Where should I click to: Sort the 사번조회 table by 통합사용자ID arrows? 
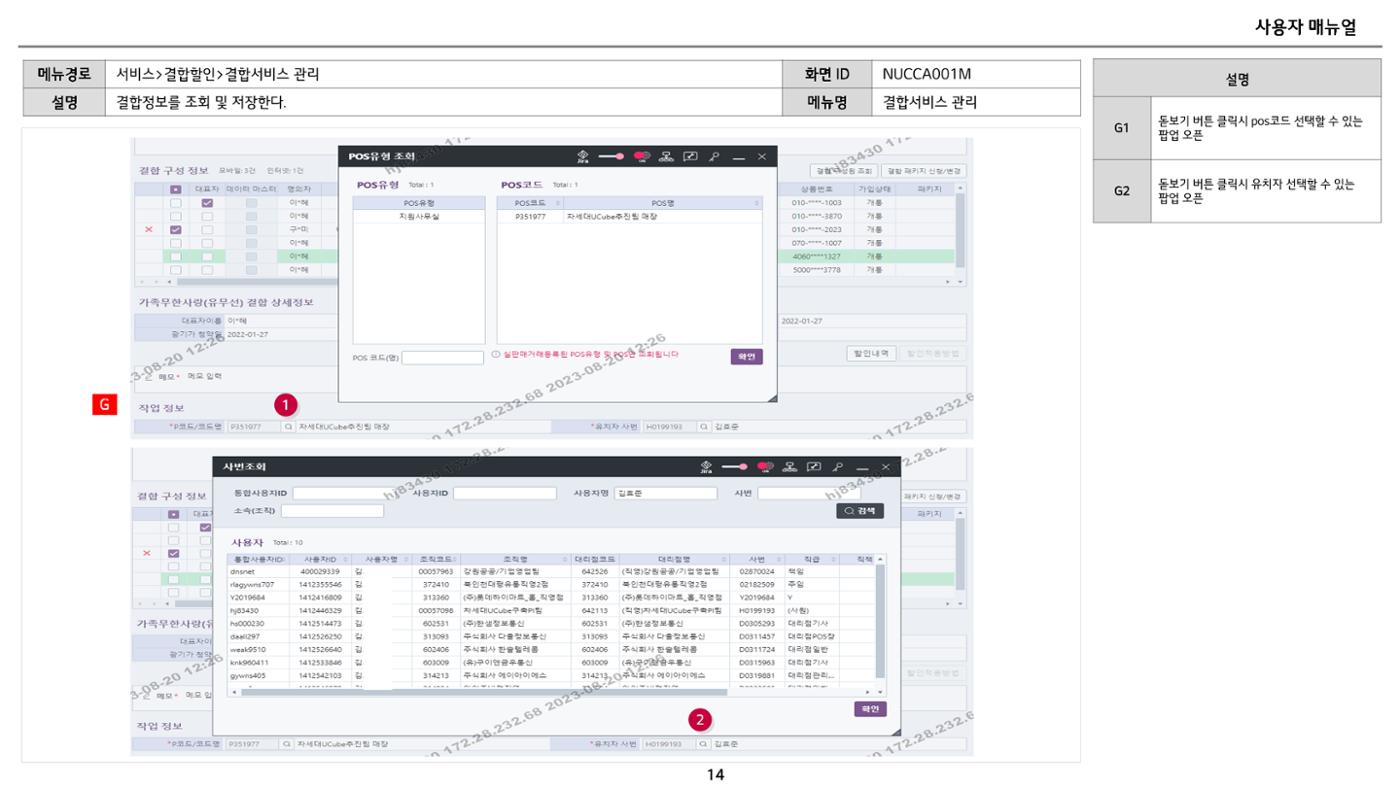(285, 560)
